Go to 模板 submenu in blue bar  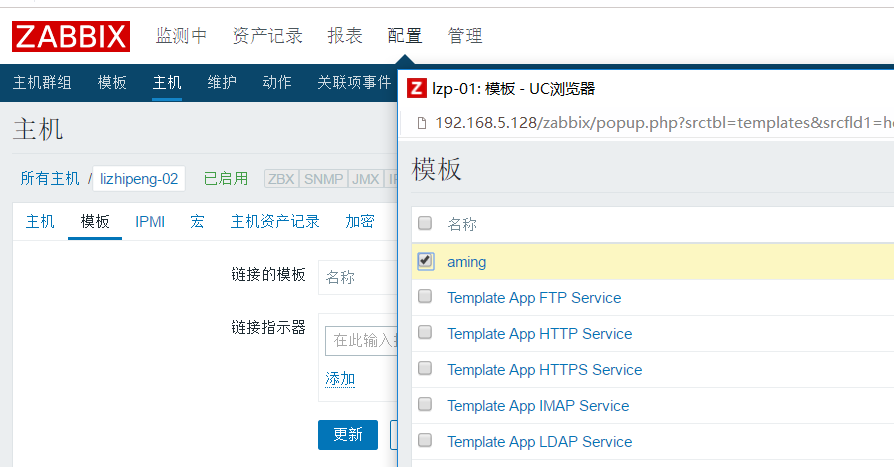pyautogui.click(x=112, y=83)
